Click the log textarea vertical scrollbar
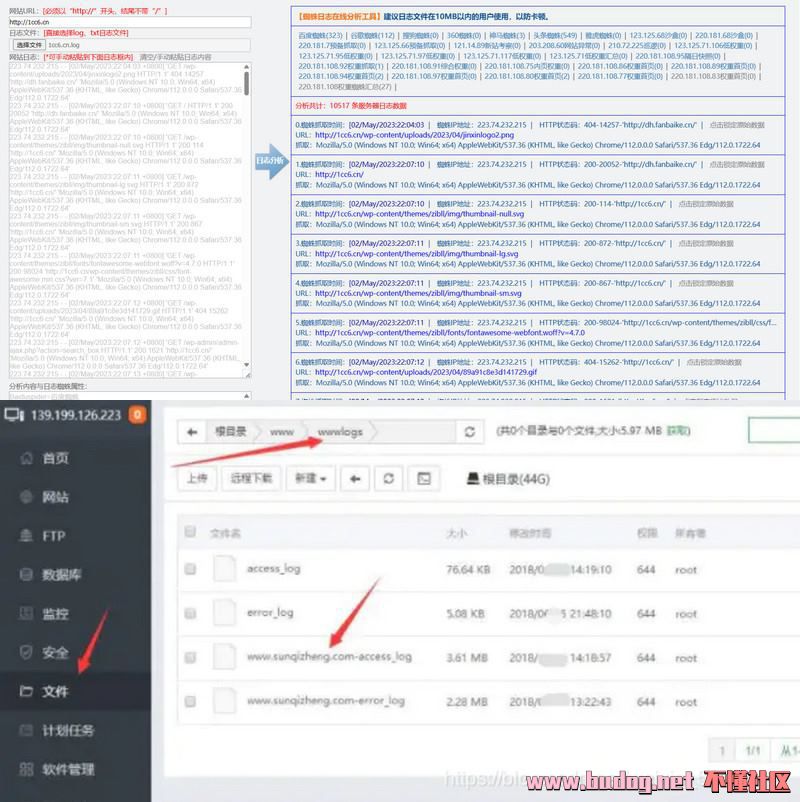The height and width of the screenshot is (802, 800). [247, 215]
